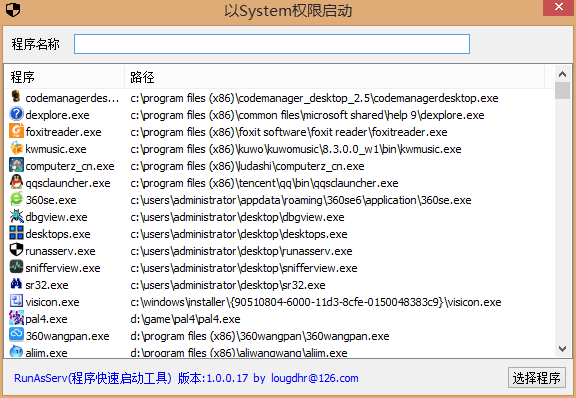Screen dimensions: 576x398
Task: Click the shield icon in title bar
Action: [13, 10]
